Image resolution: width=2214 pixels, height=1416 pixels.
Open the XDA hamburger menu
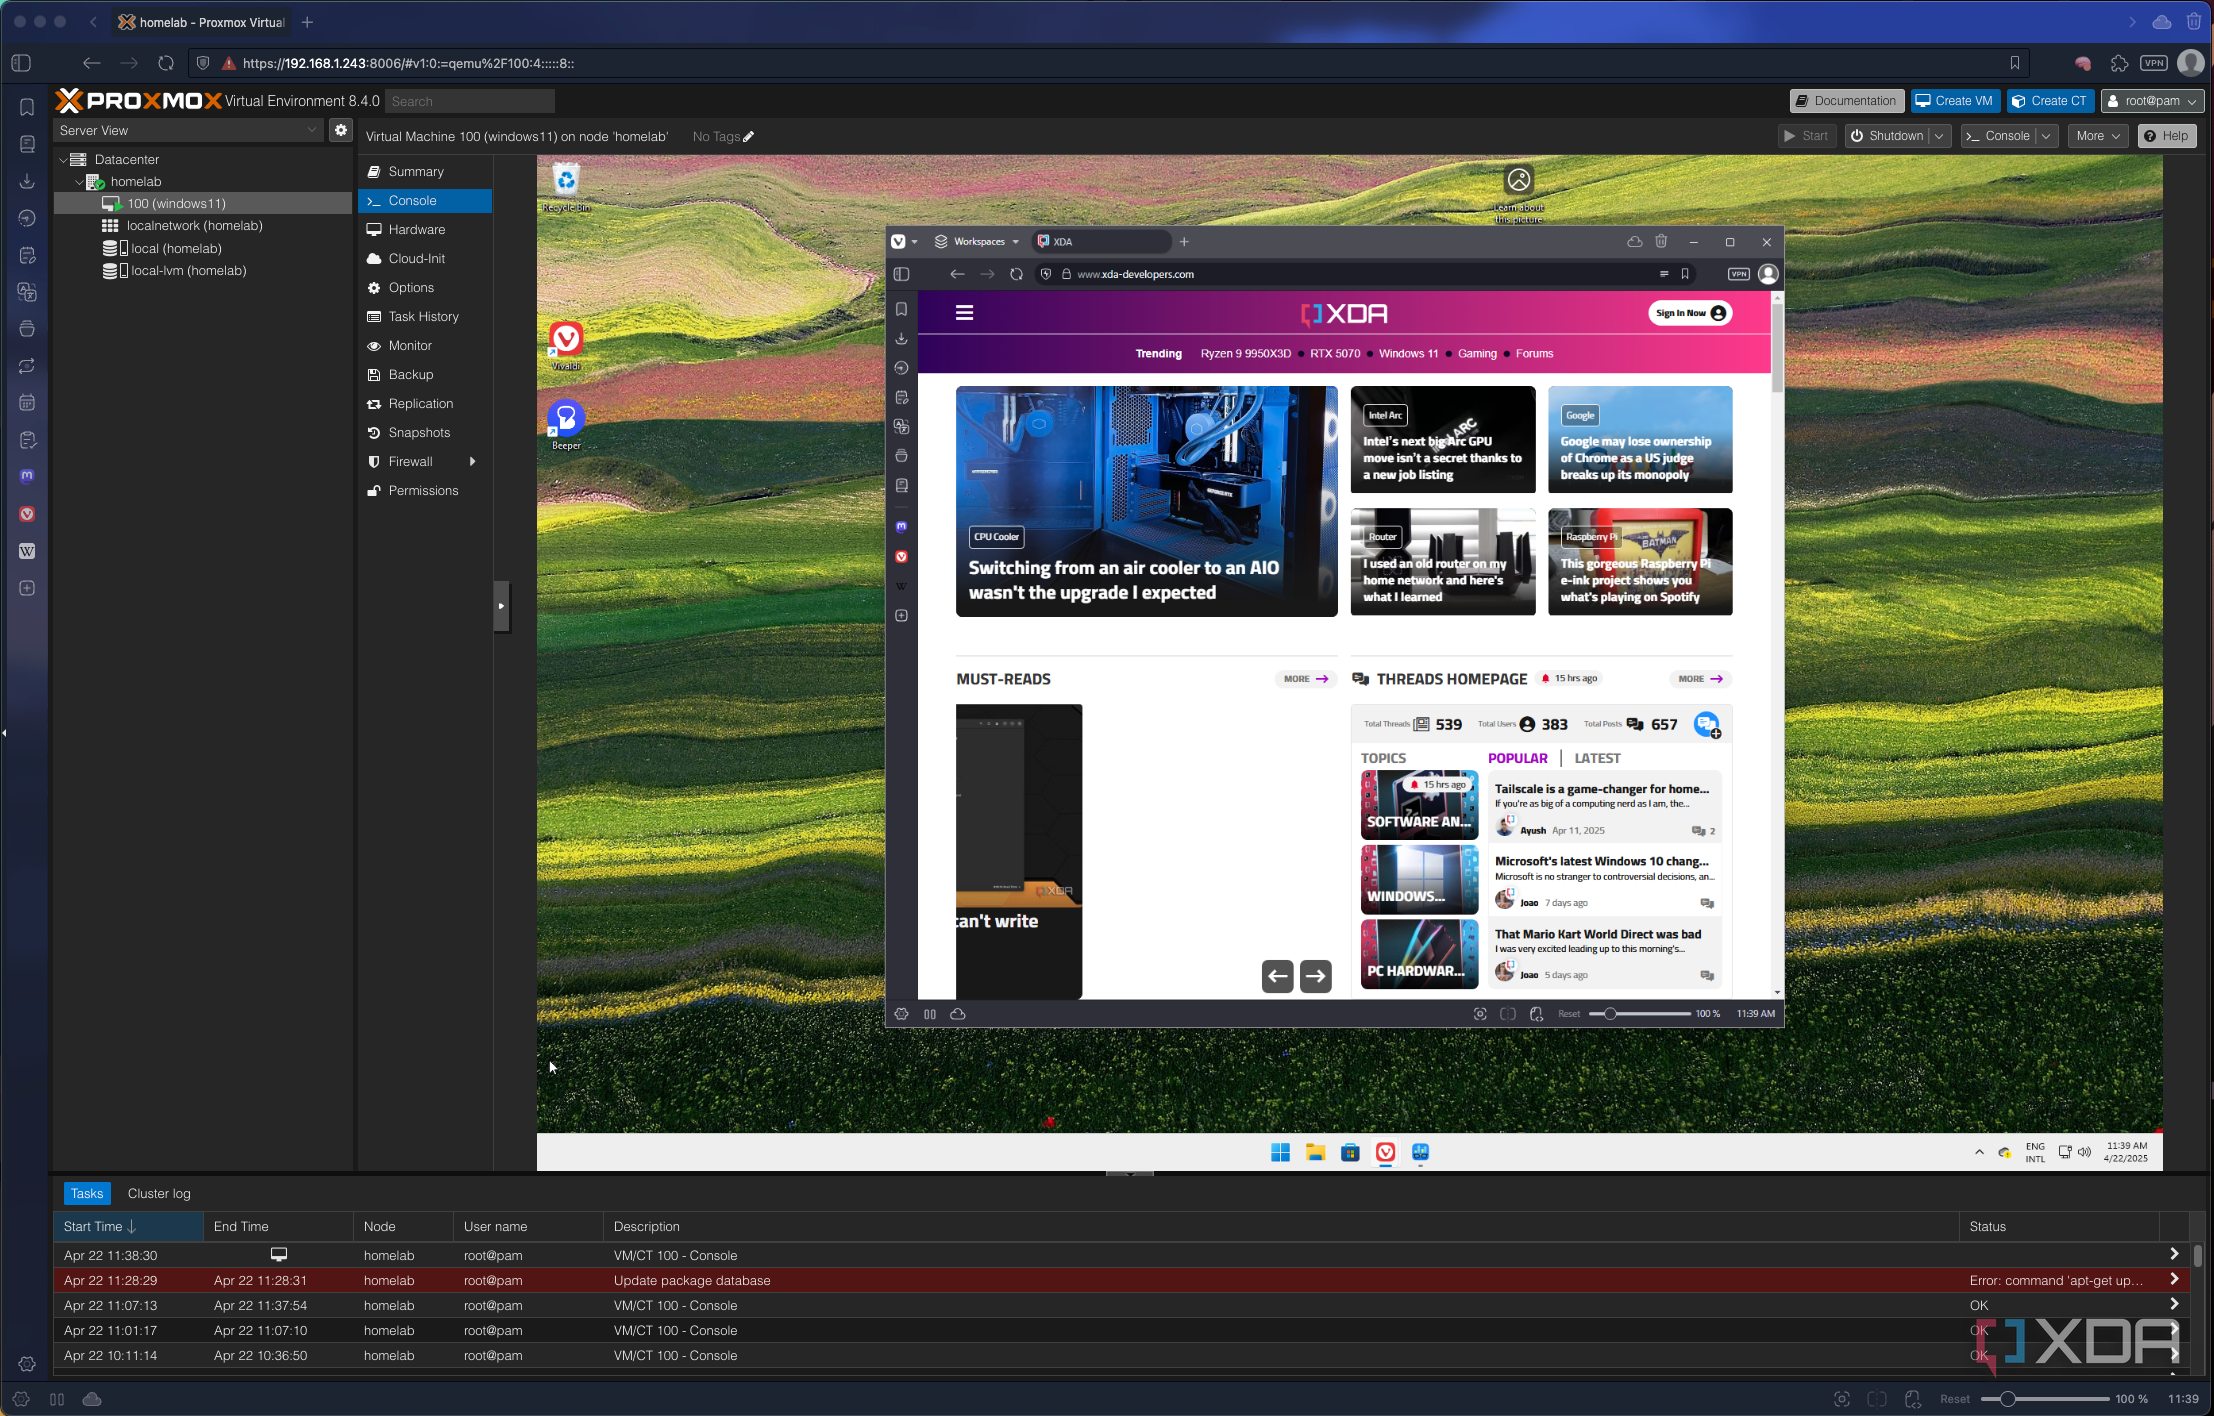964,313
